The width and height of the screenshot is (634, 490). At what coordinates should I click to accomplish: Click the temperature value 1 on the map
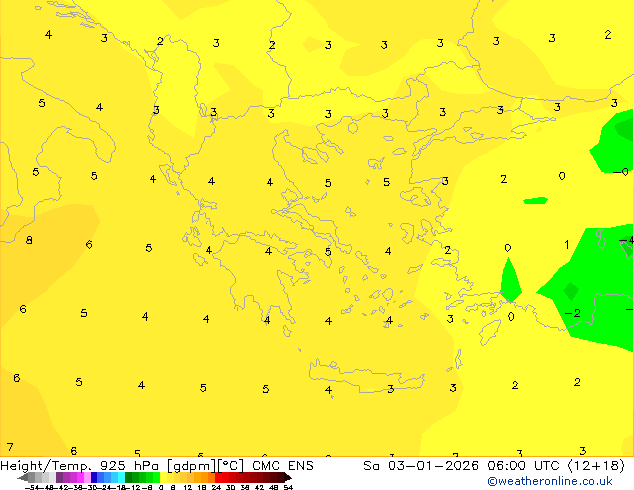tap(567, 245)
